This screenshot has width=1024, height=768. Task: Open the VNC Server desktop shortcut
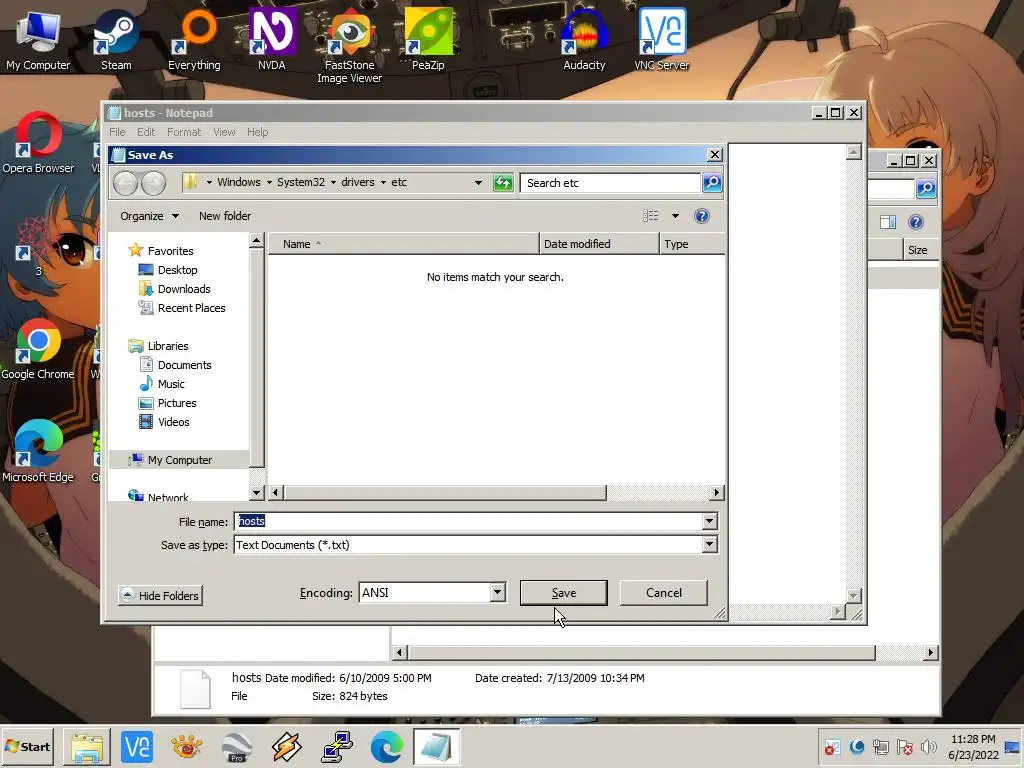pyautogui.click(x=662, y=40)
